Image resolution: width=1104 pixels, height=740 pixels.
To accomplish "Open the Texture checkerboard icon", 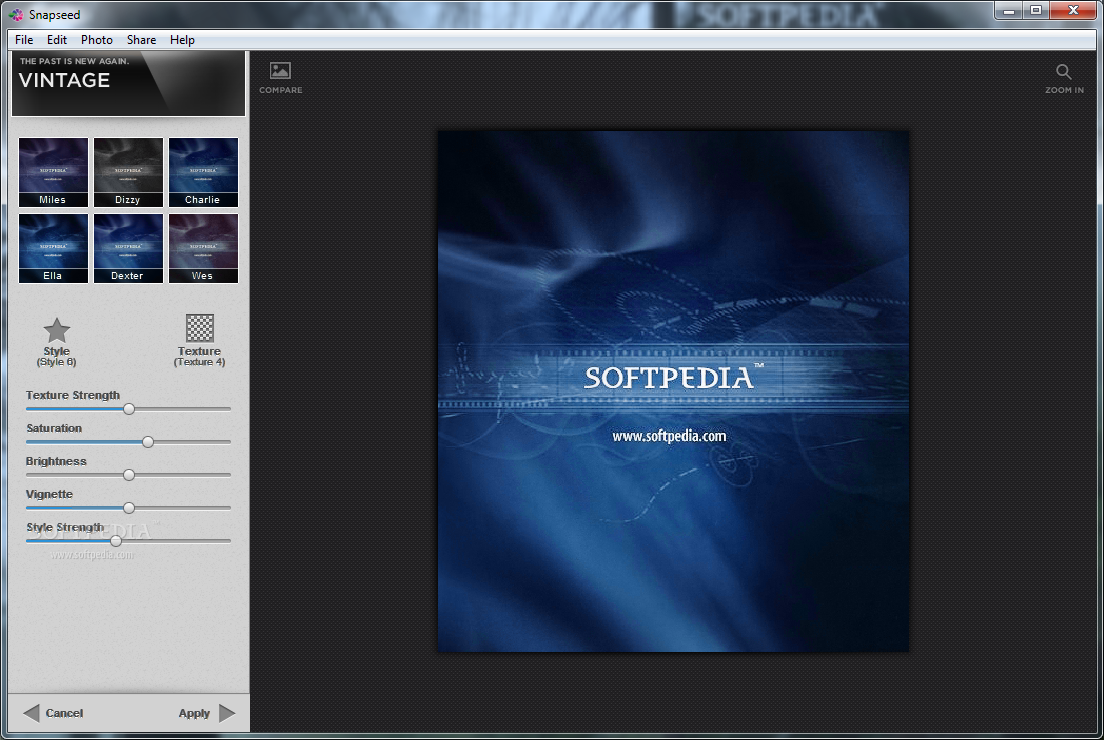I will coord(200,328).
